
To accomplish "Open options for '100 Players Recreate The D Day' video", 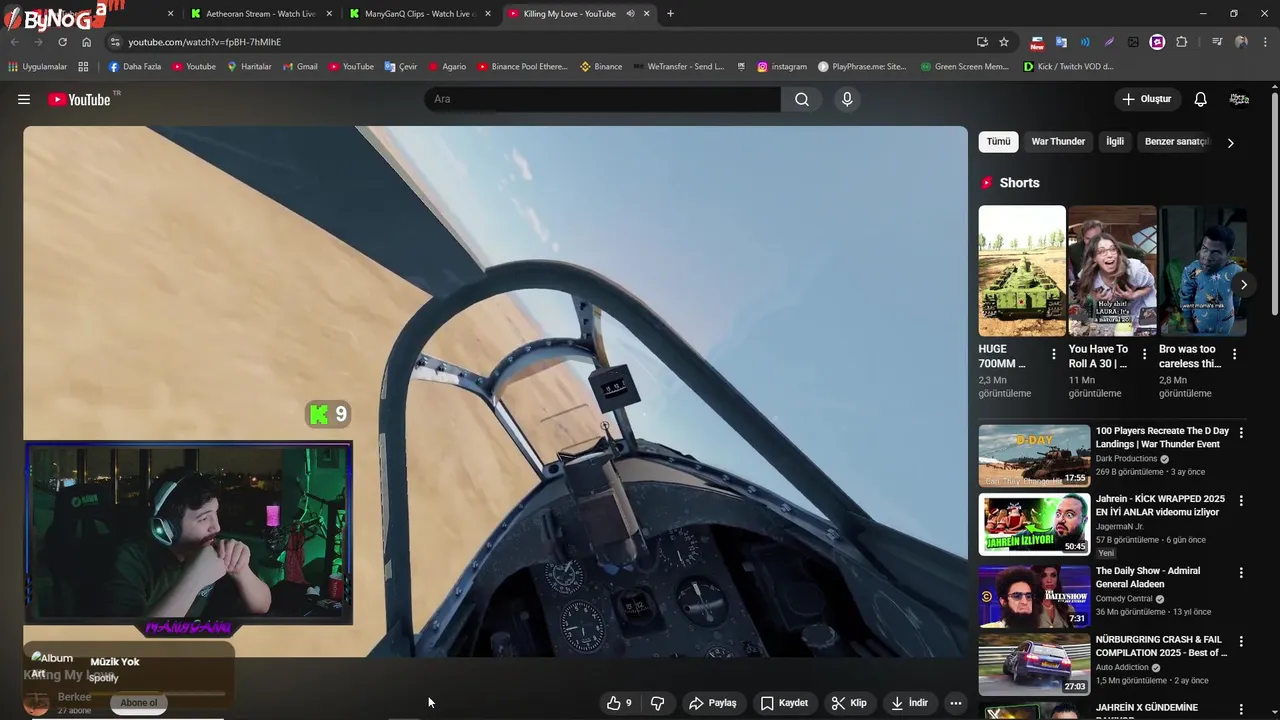I will pyautogui.click(x=1241, y=433).
